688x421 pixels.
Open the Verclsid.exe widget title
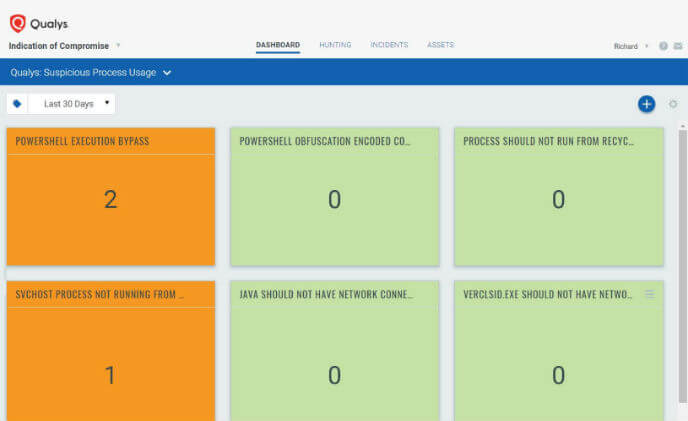[x=548, y=294]
